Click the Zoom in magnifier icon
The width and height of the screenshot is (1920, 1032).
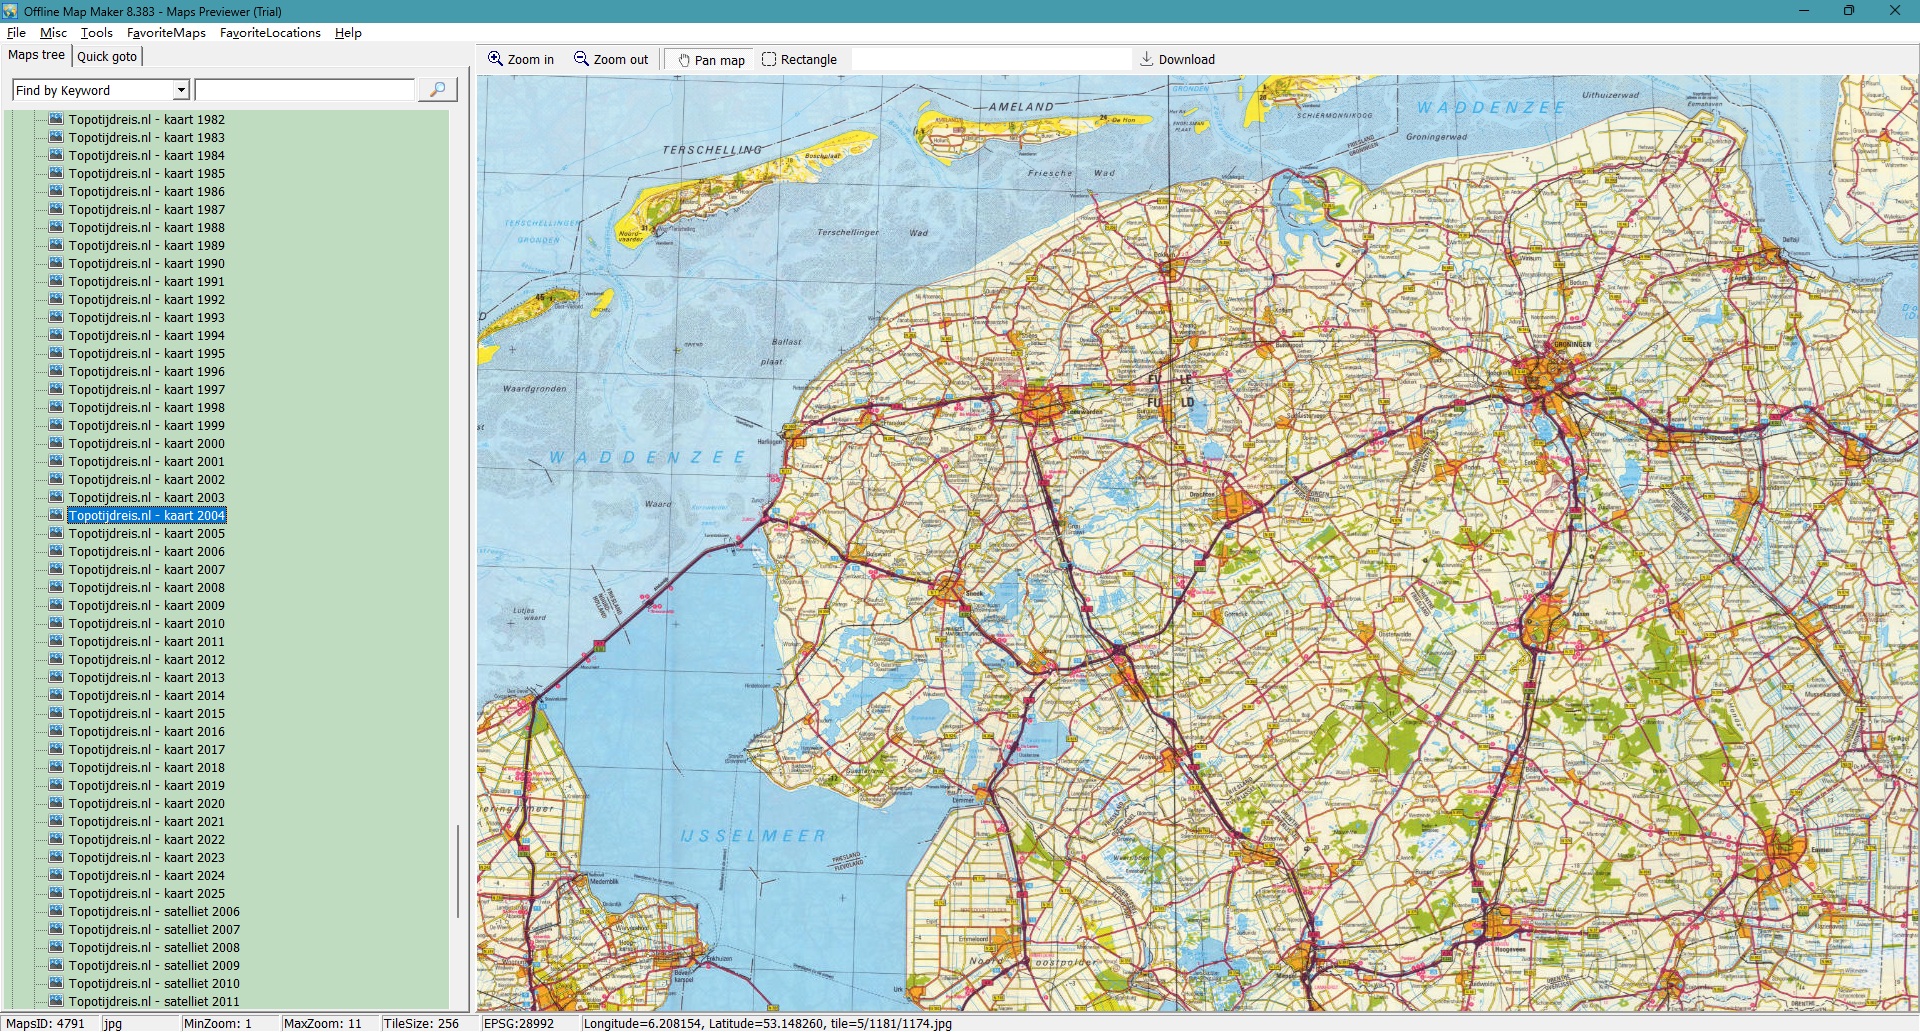495,59
